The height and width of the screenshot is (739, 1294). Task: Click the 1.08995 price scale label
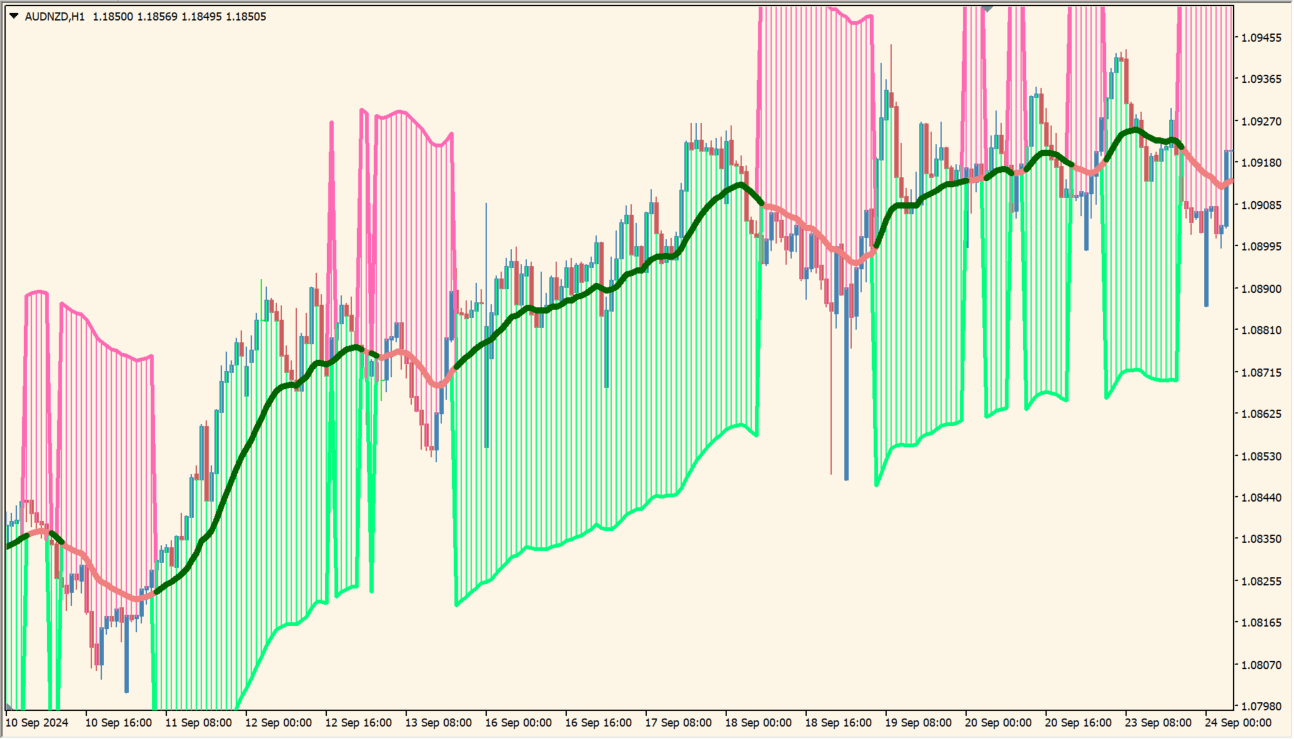pyautogui.click(x=1261, y=246)
